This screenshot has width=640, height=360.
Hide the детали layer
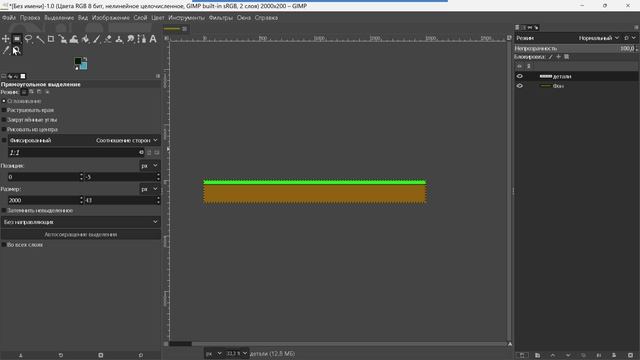point(520,76)
